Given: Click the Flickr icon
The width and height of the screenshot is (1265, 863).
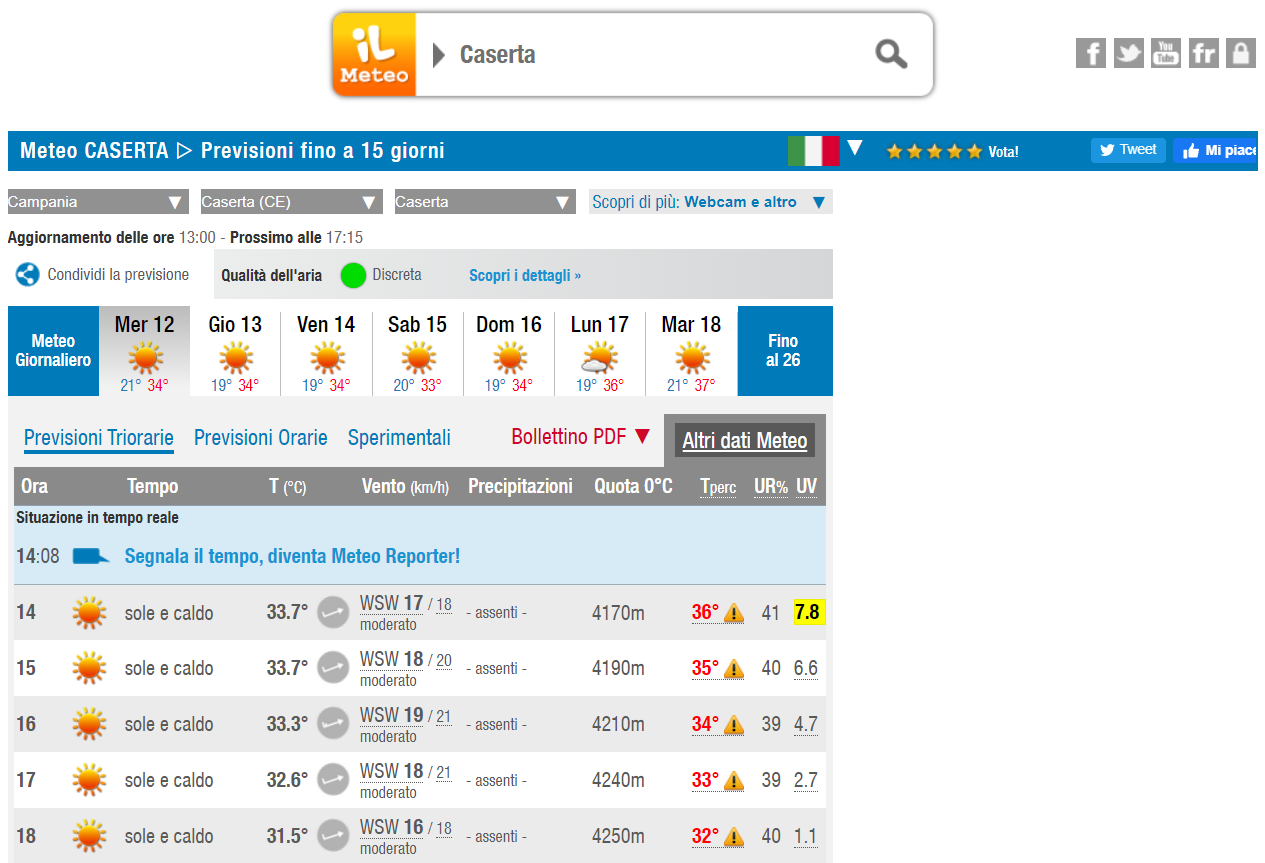Looking at the screenshot, I should click(1203, 53).
